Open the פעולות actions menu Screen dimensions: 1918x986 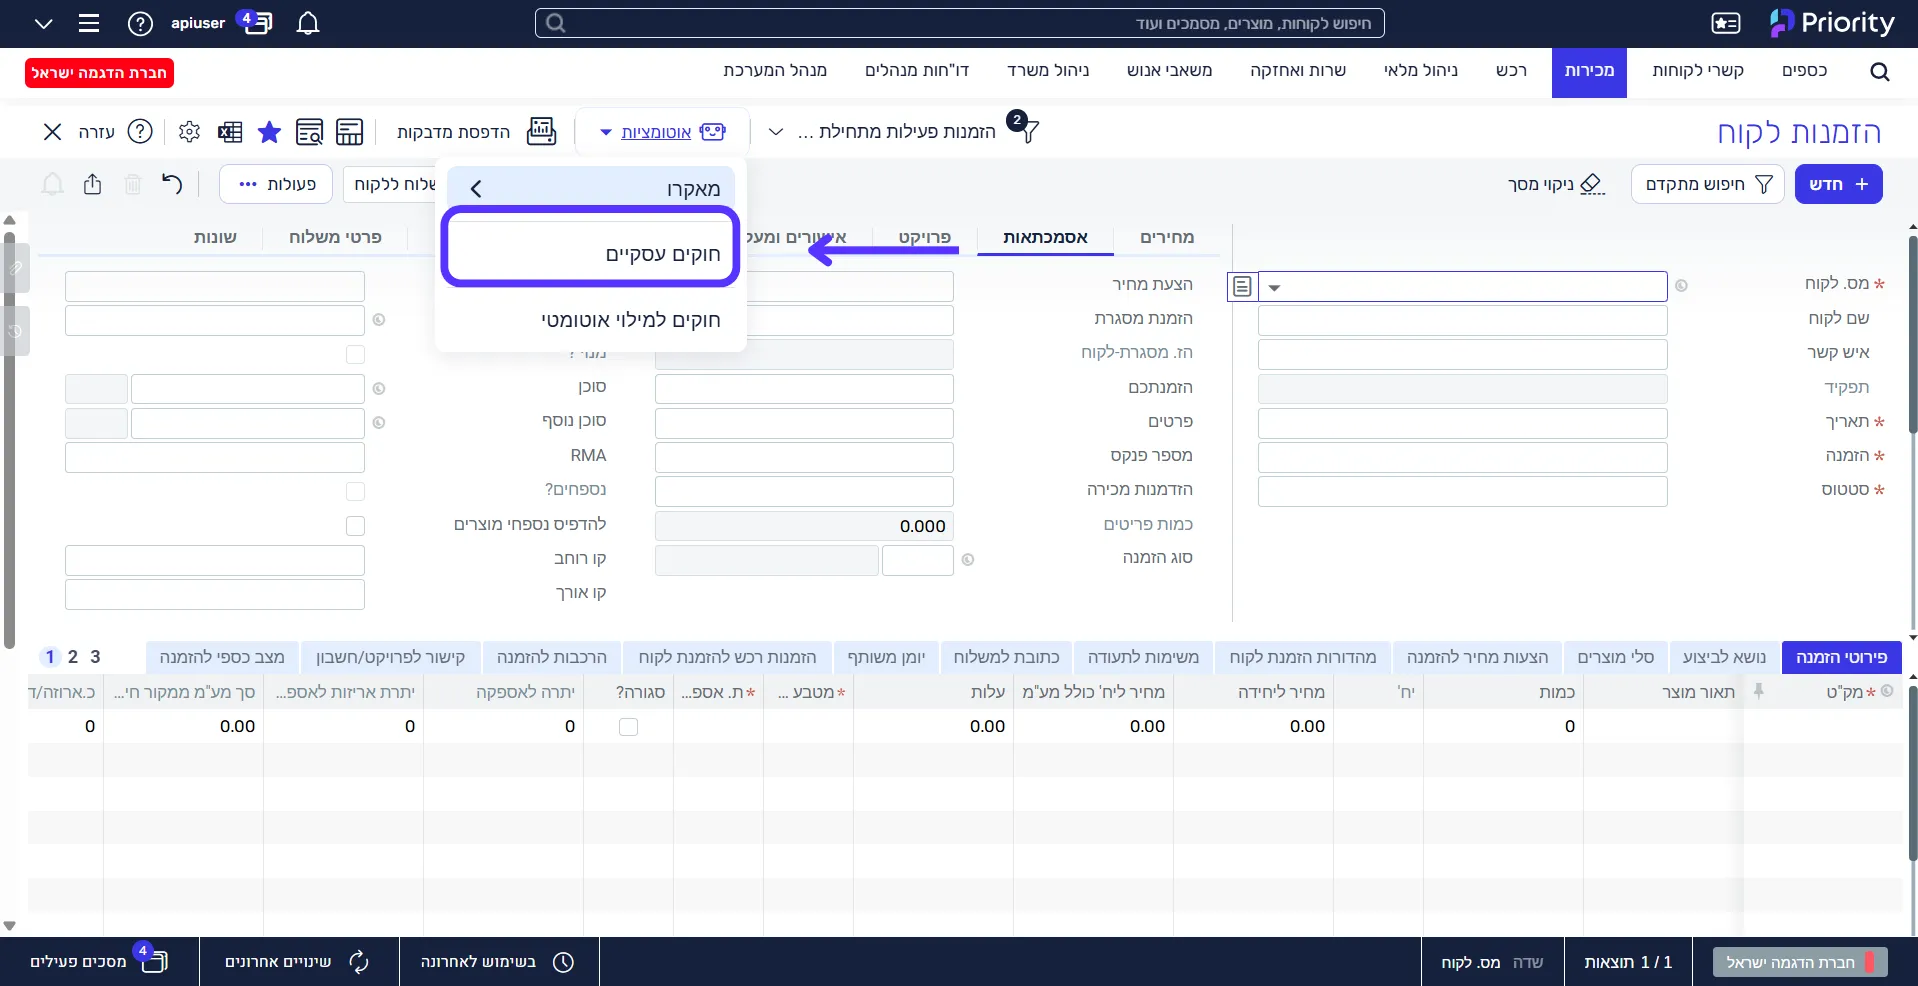pyautogui.click(x=277, y=184)
